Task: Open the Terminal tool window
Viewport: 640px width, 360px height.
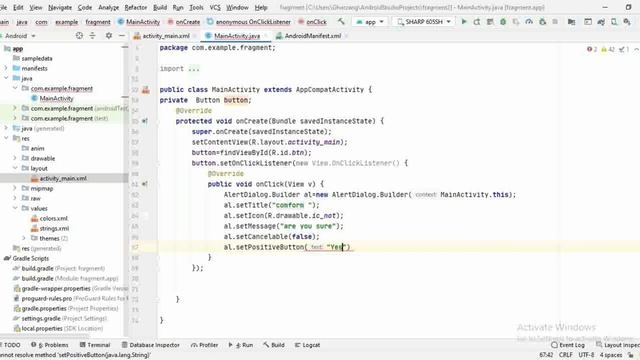Action: [95, 345]
